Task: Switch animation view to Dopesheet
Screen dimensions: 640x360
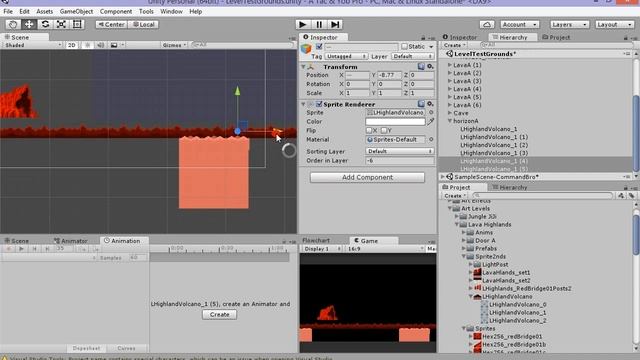Action: pyautogui.click(x=87, y=348)
